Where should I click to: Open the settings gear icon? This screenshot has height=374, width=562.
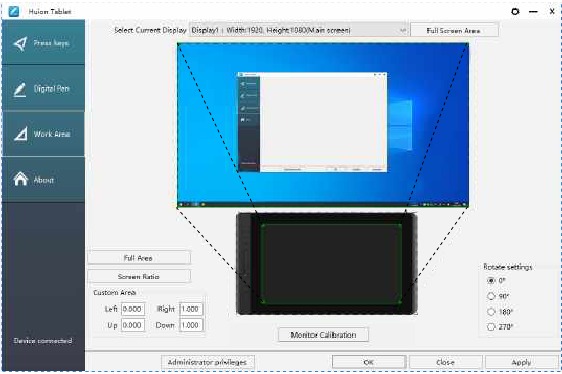tap(515, 11)
